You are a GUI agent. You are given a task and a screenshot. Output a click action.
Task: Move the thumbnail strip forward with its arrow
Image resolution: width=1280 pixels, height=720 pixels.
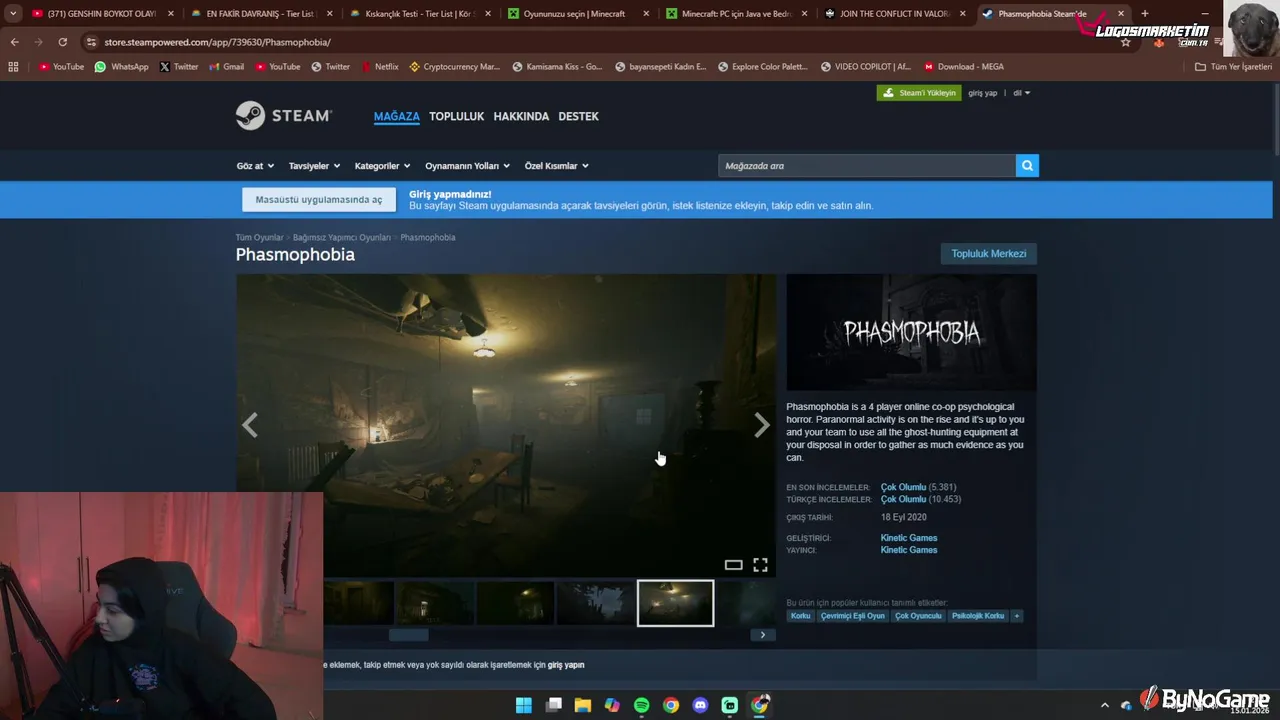click(x=762, y=635)
